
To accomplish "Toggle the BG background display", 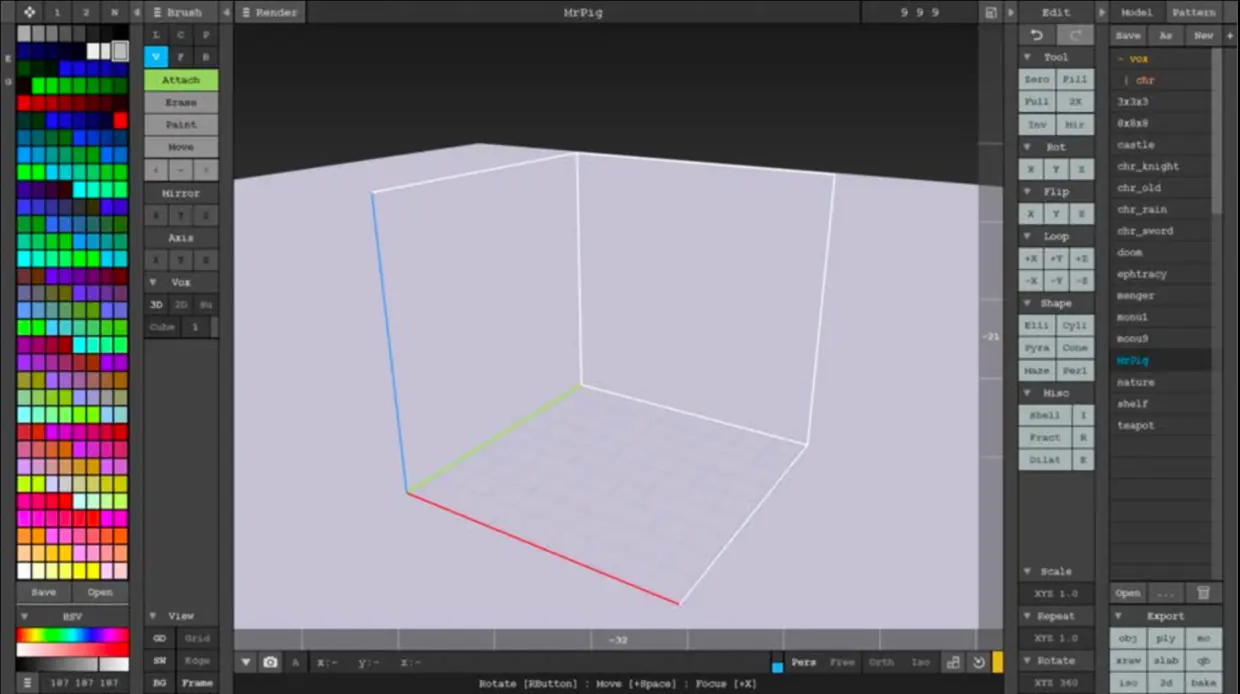I will coord(160,683).
